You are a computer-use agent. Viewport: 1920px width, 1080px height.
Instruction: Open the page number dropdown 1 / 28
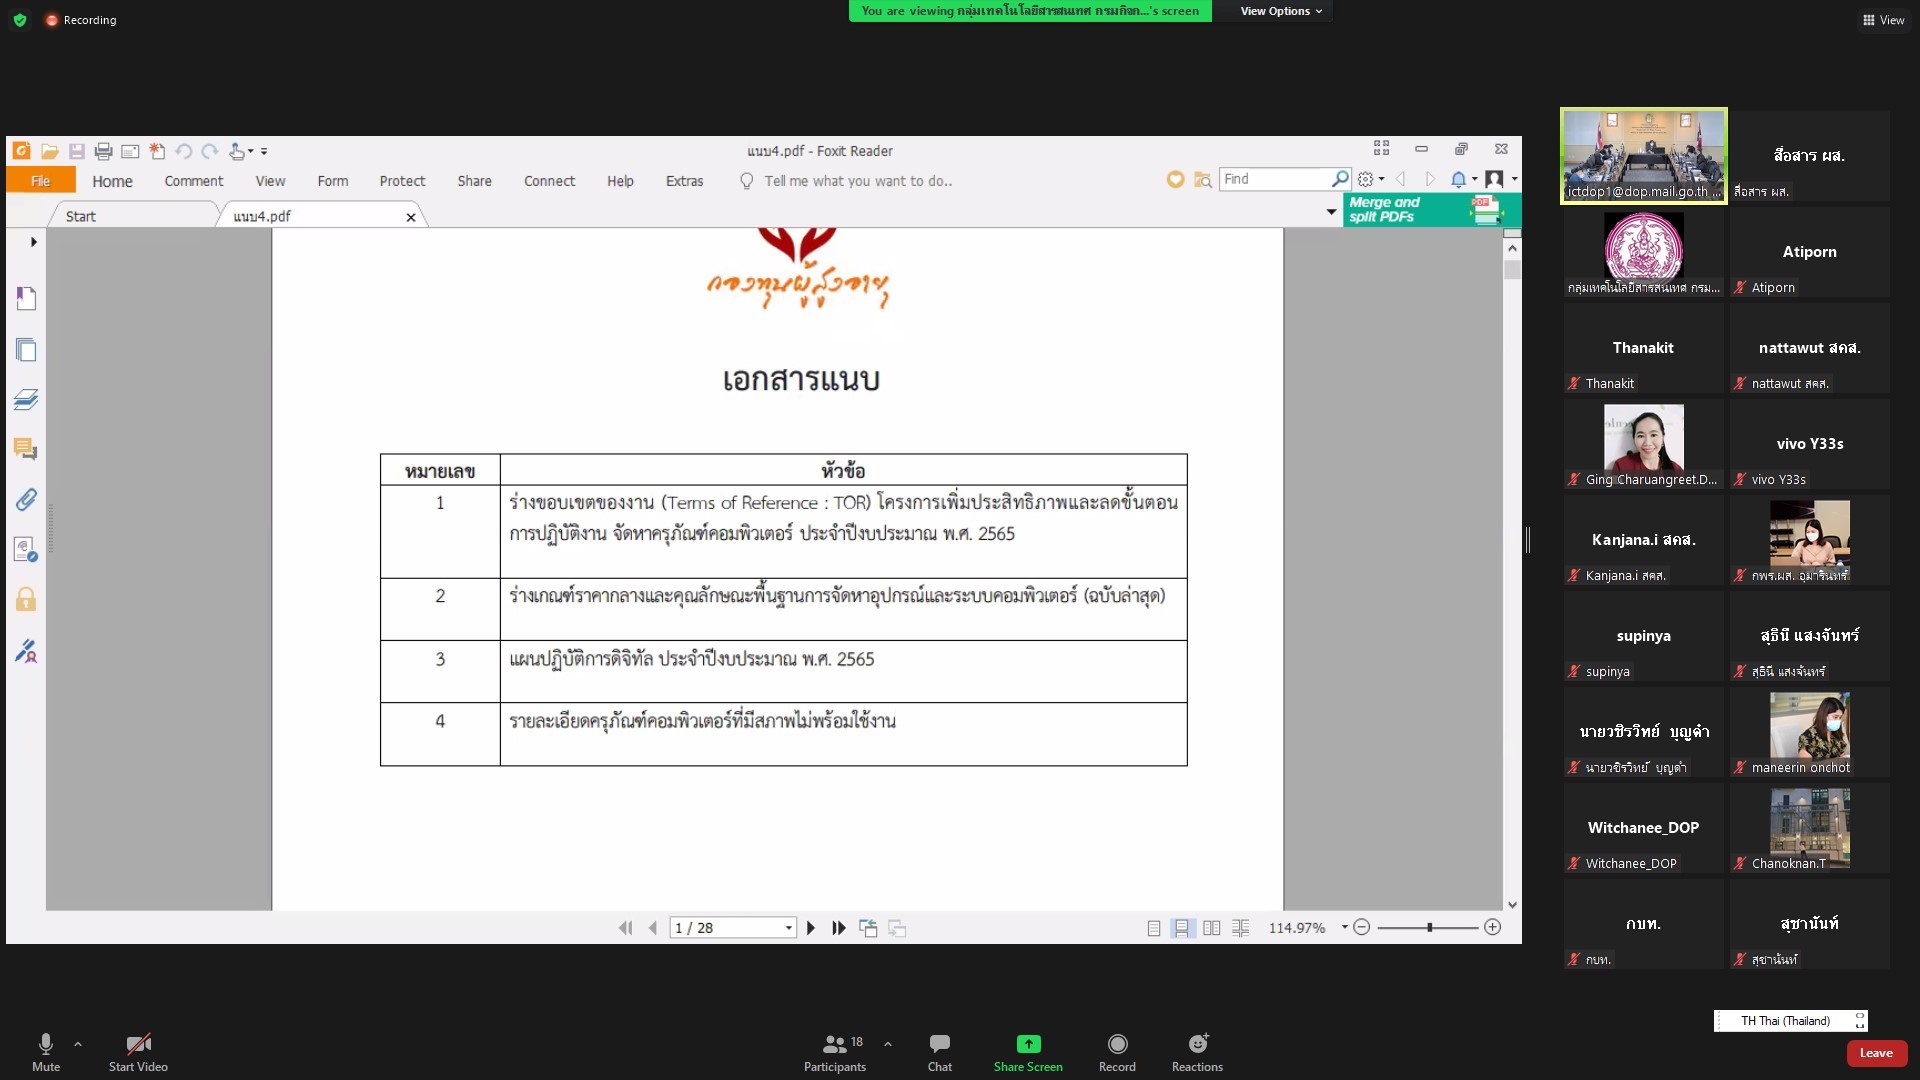point(789,928)
